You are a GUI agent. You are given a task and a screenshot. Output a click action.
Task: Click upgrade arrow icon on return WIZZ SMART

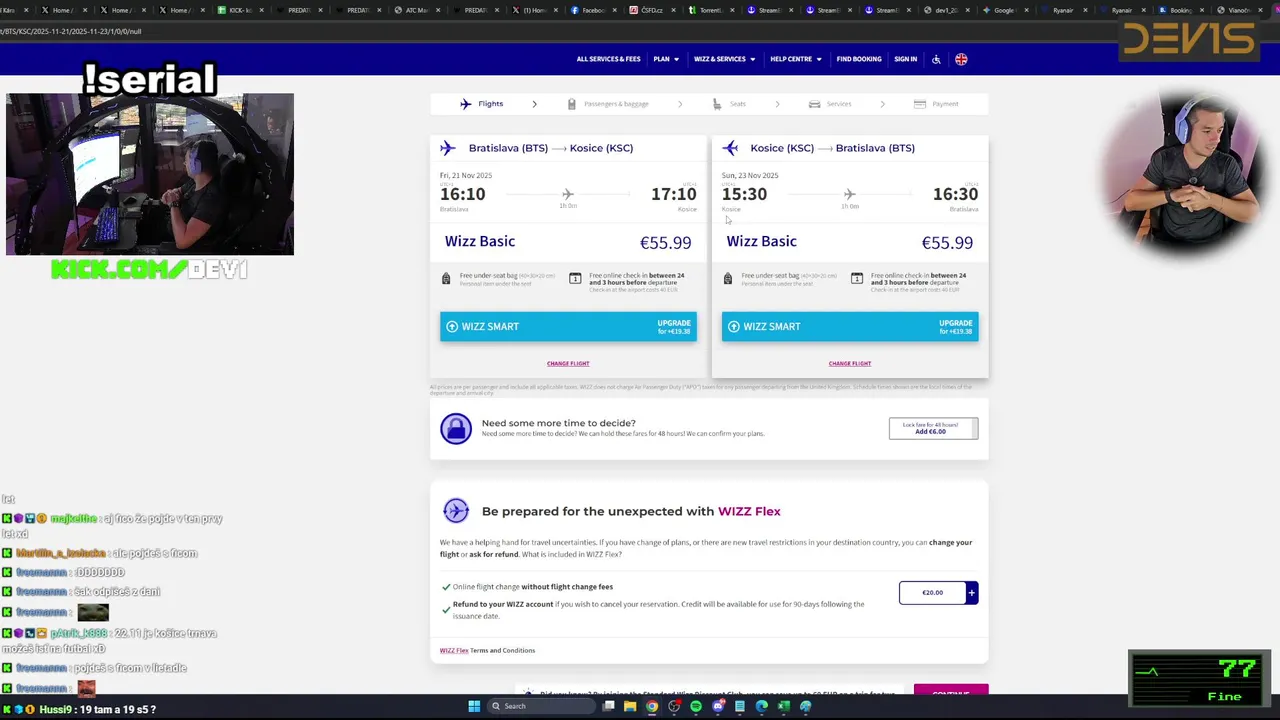coord(734,326)
